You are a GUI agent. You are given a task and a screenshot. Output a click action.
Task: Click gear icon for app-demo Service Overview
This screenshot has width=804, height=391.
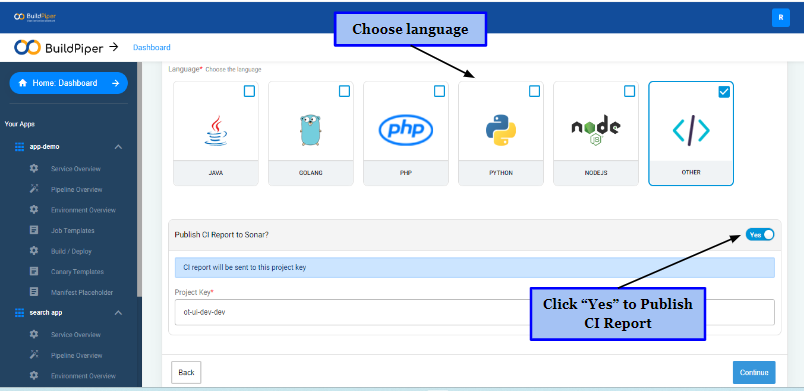[34, 169]
